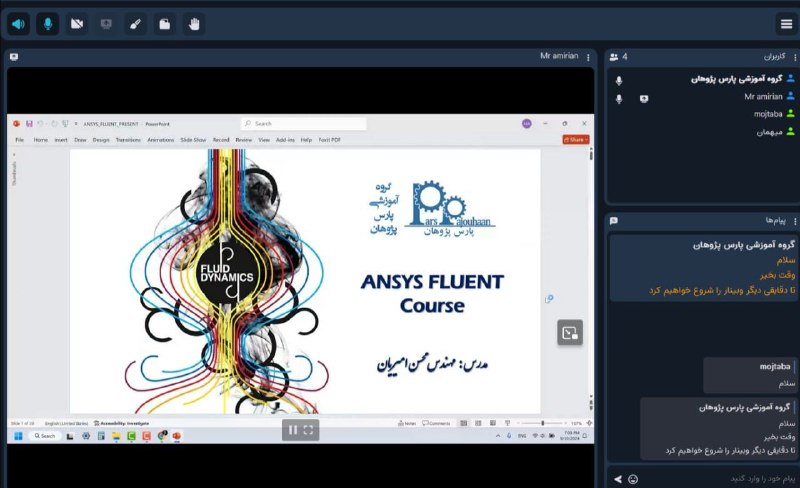Viewport: 800px width, 488px height.
Task: Open the file sharing folder icon
Action: pyautogui.click(x=165, y=24)
